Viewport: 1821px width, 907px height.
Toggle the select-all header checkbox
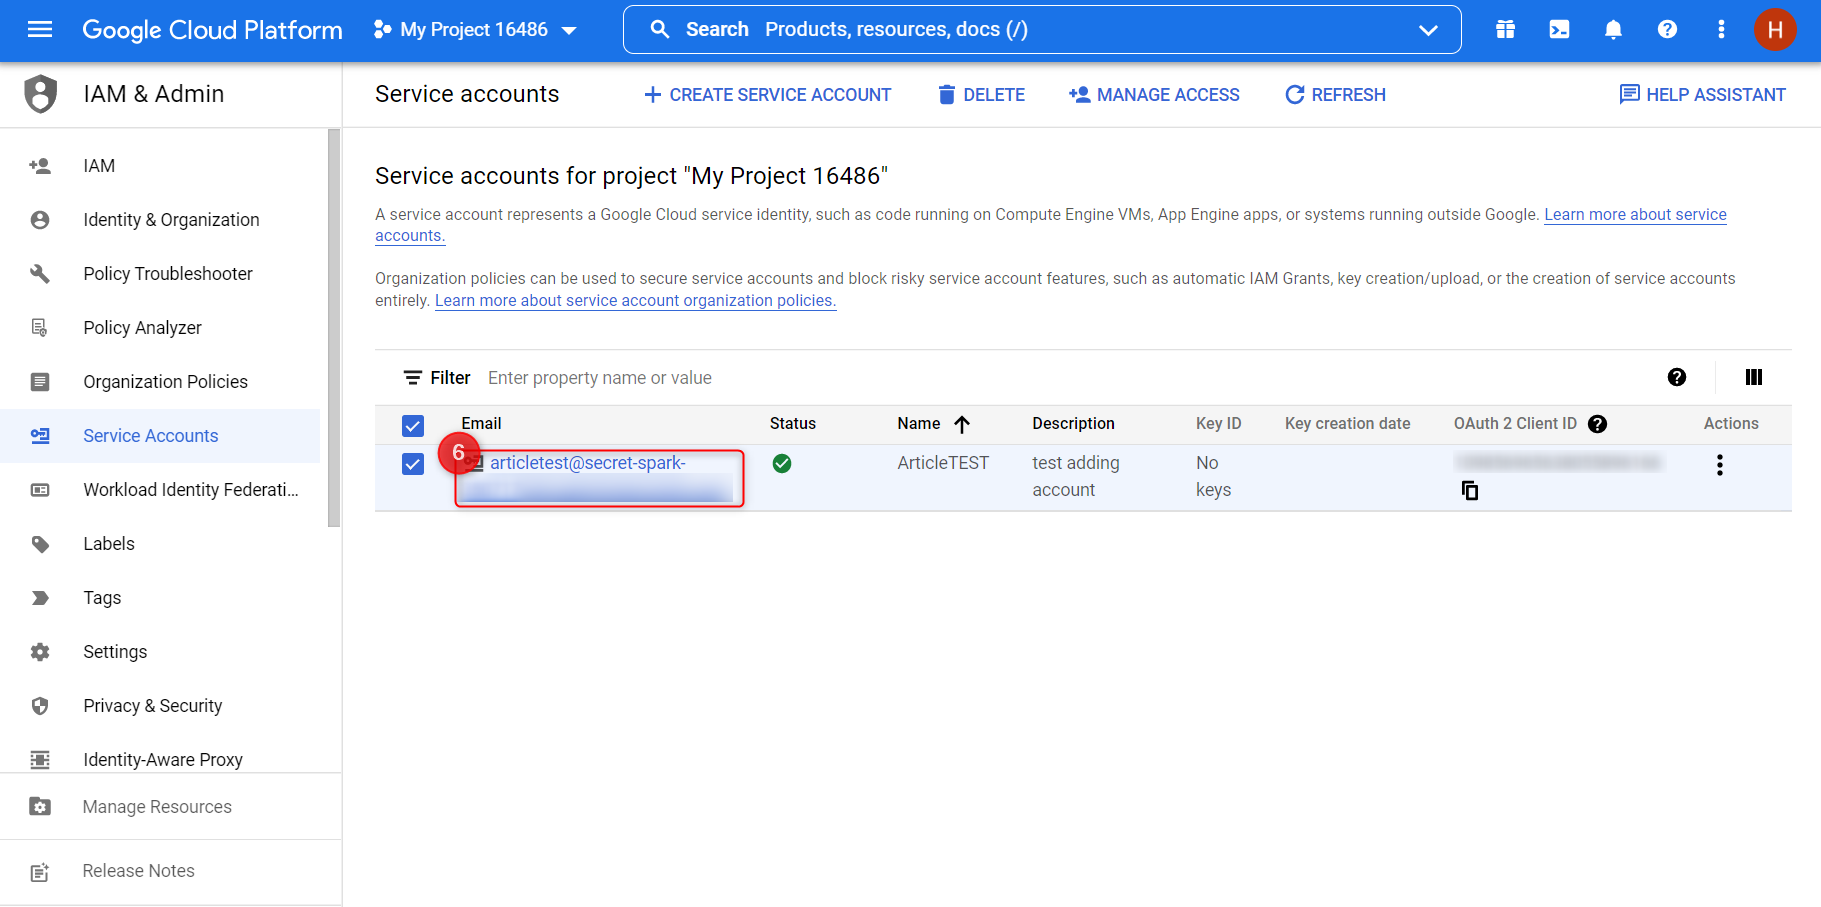(x=413, y=425)
